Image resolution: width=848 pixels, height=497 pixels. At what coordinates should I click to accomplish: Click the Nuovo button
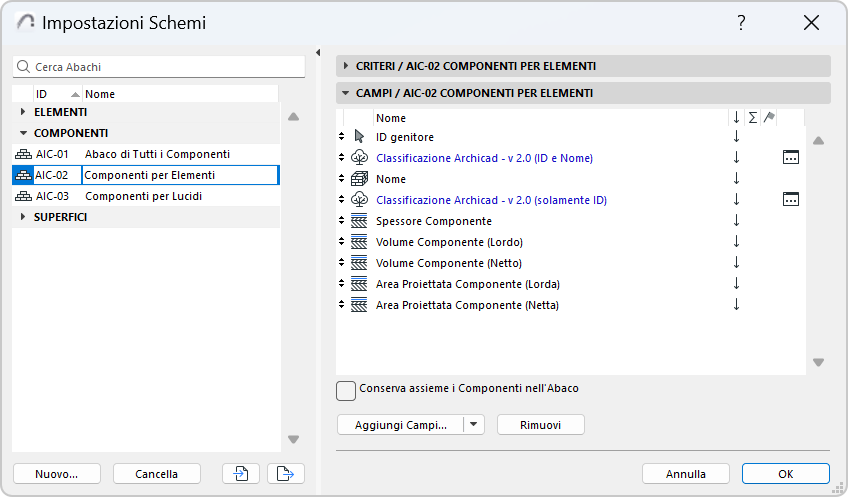[x=56, y=474]
